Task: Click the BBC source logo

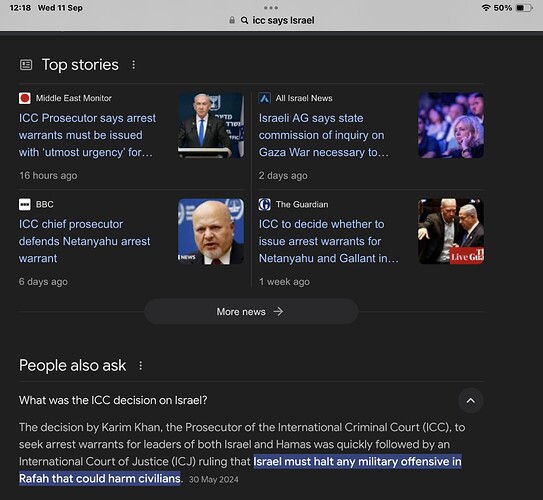Action: [x=25, y=204]
